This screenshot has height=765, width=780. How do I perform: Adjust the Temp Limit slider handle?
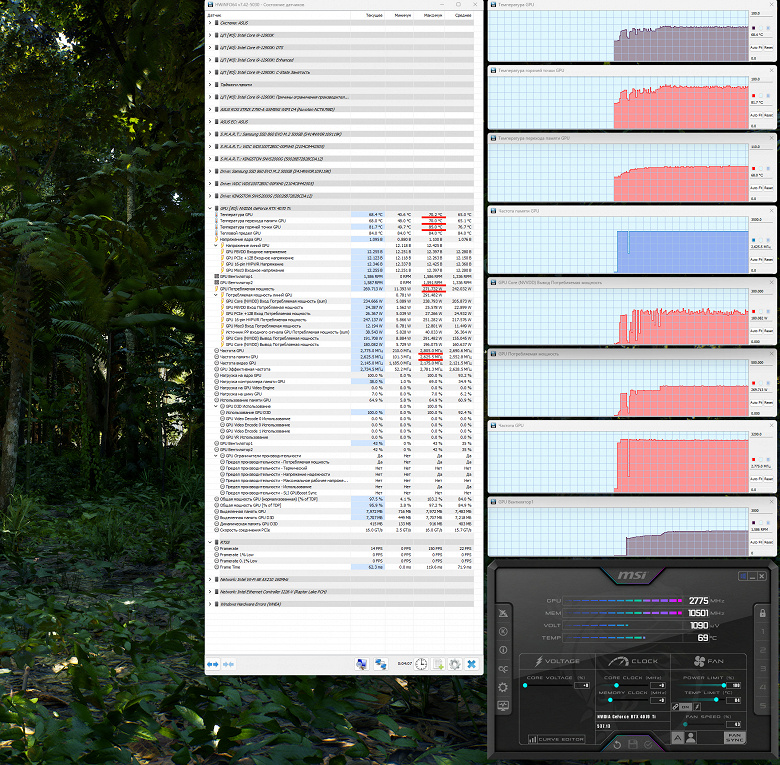716,700
